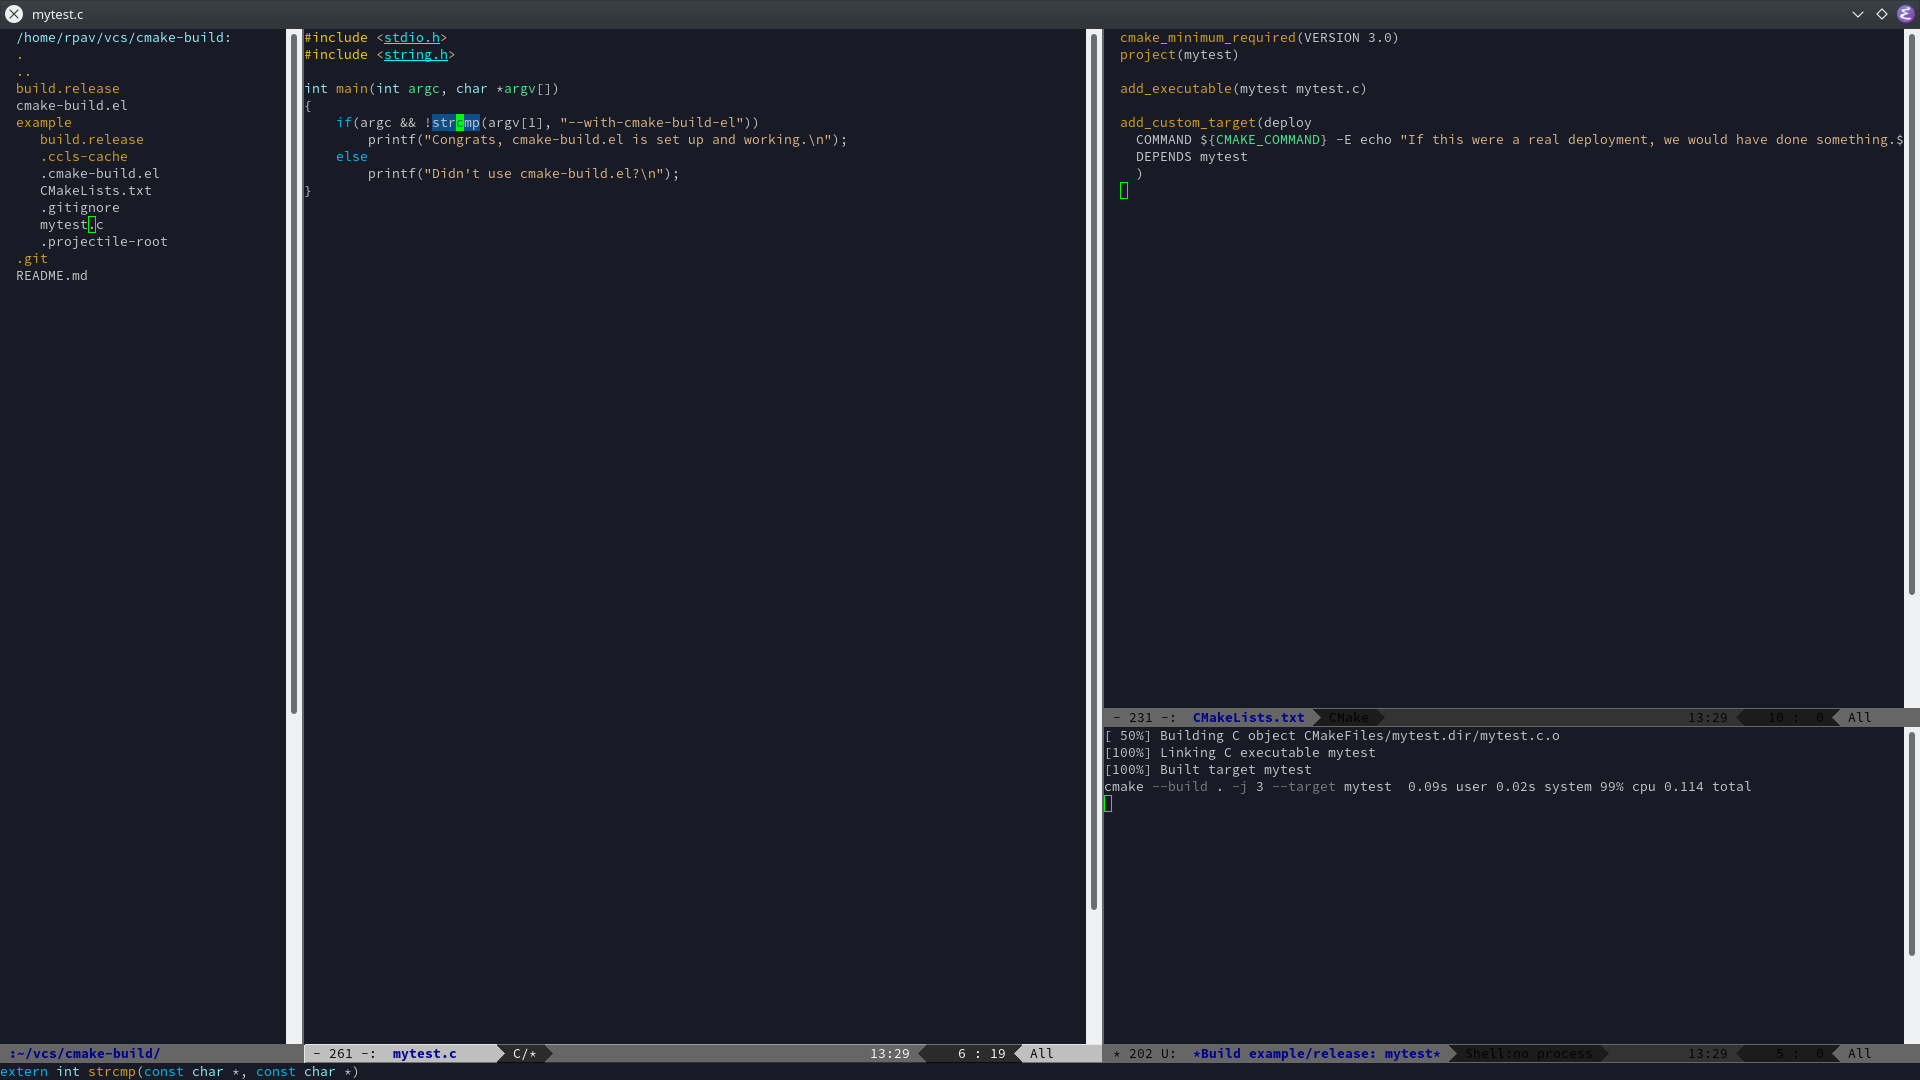
Task: Open the .ccls-cache folder under example
Action: (x=84, y=156)
